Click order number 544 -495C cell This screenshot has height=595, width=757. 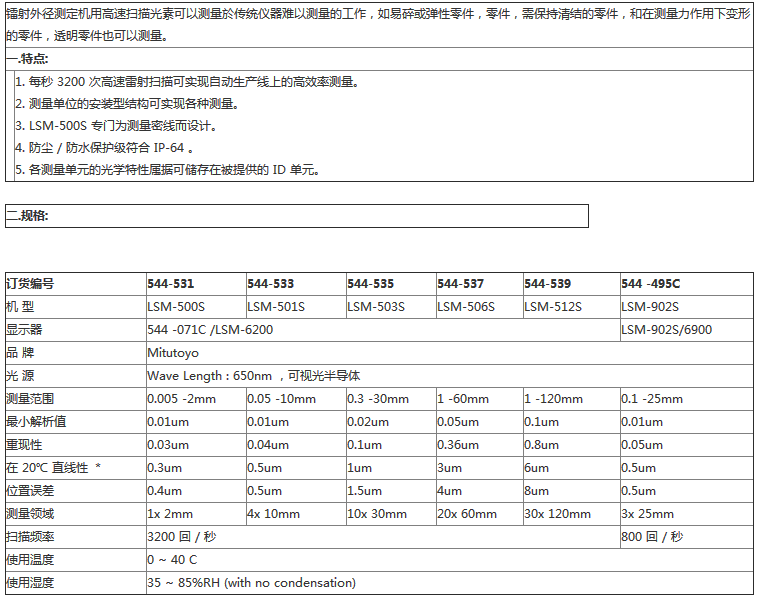[x=651, y=284]
